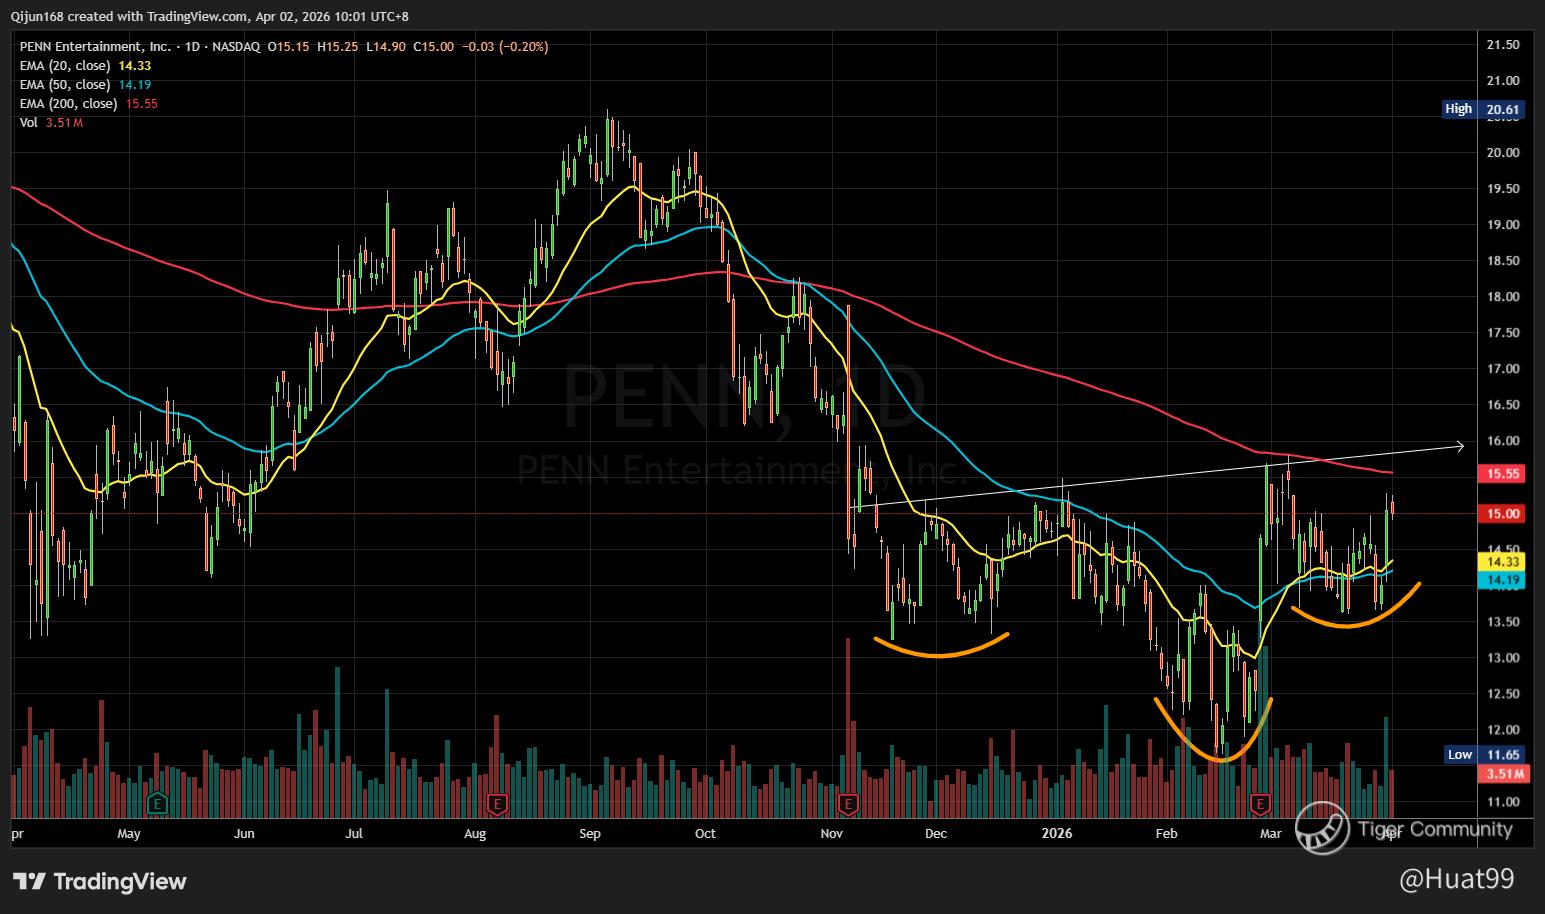
Task: Click the red 15.55 tag on price axis
Action: 1504,474
